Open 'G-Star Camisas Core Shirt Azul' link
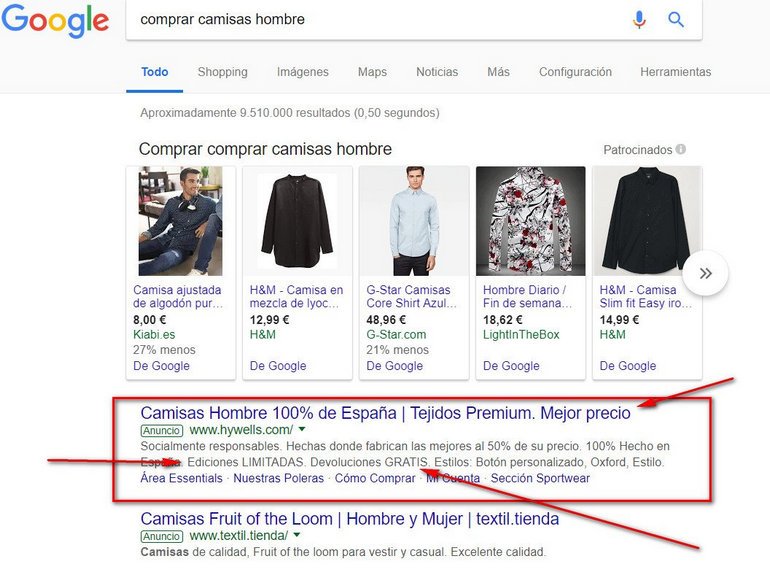 tap(412, 297)
